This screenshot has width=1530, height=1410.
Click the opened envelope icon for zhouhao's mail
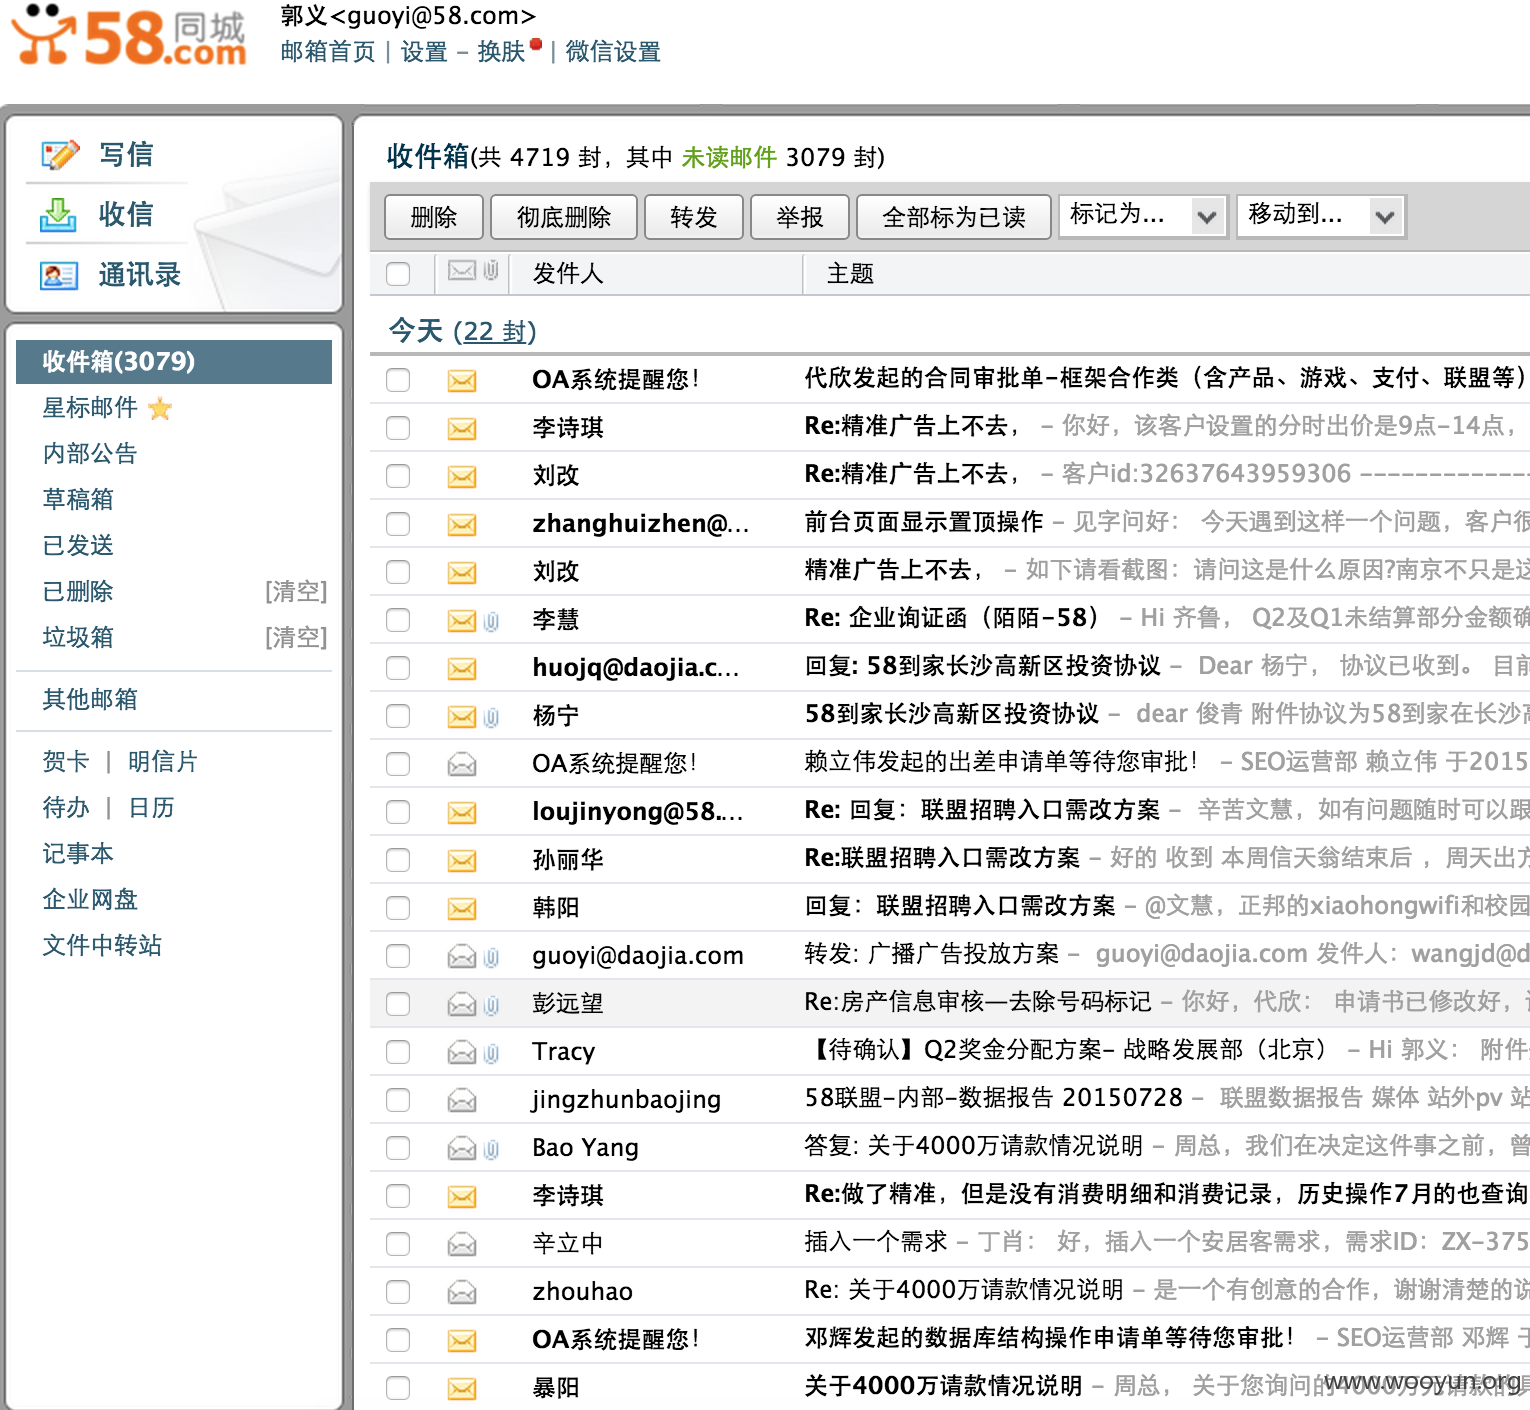462,1292
